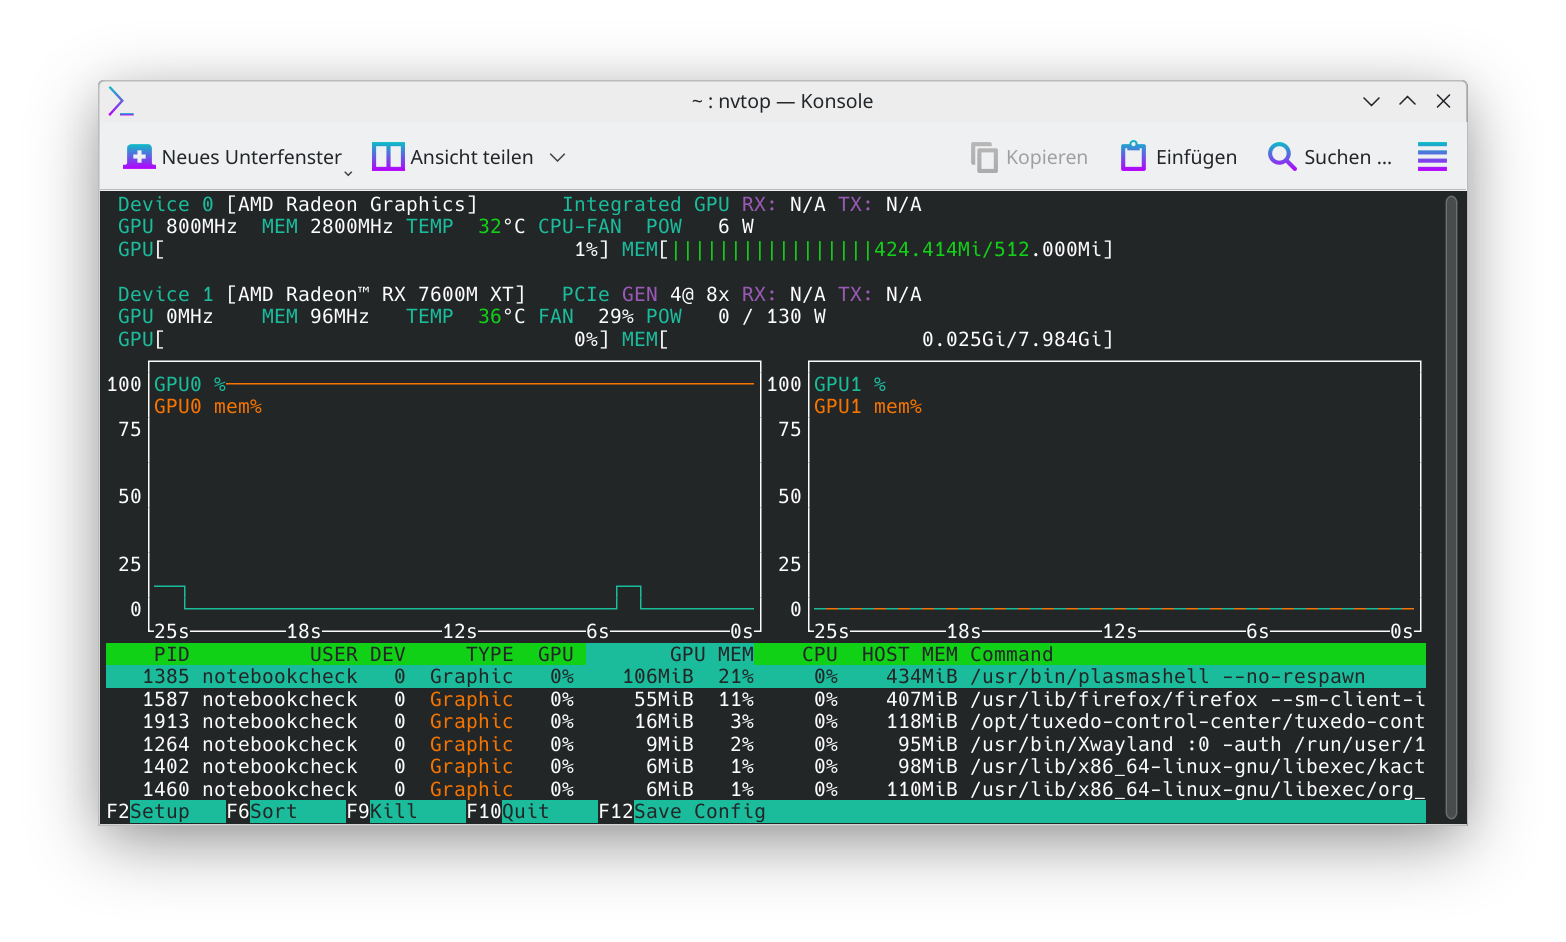This screenshot has height=942, width=1566.
Task: Click the GPU0 mem% graph legend
Action: point(208,407)
